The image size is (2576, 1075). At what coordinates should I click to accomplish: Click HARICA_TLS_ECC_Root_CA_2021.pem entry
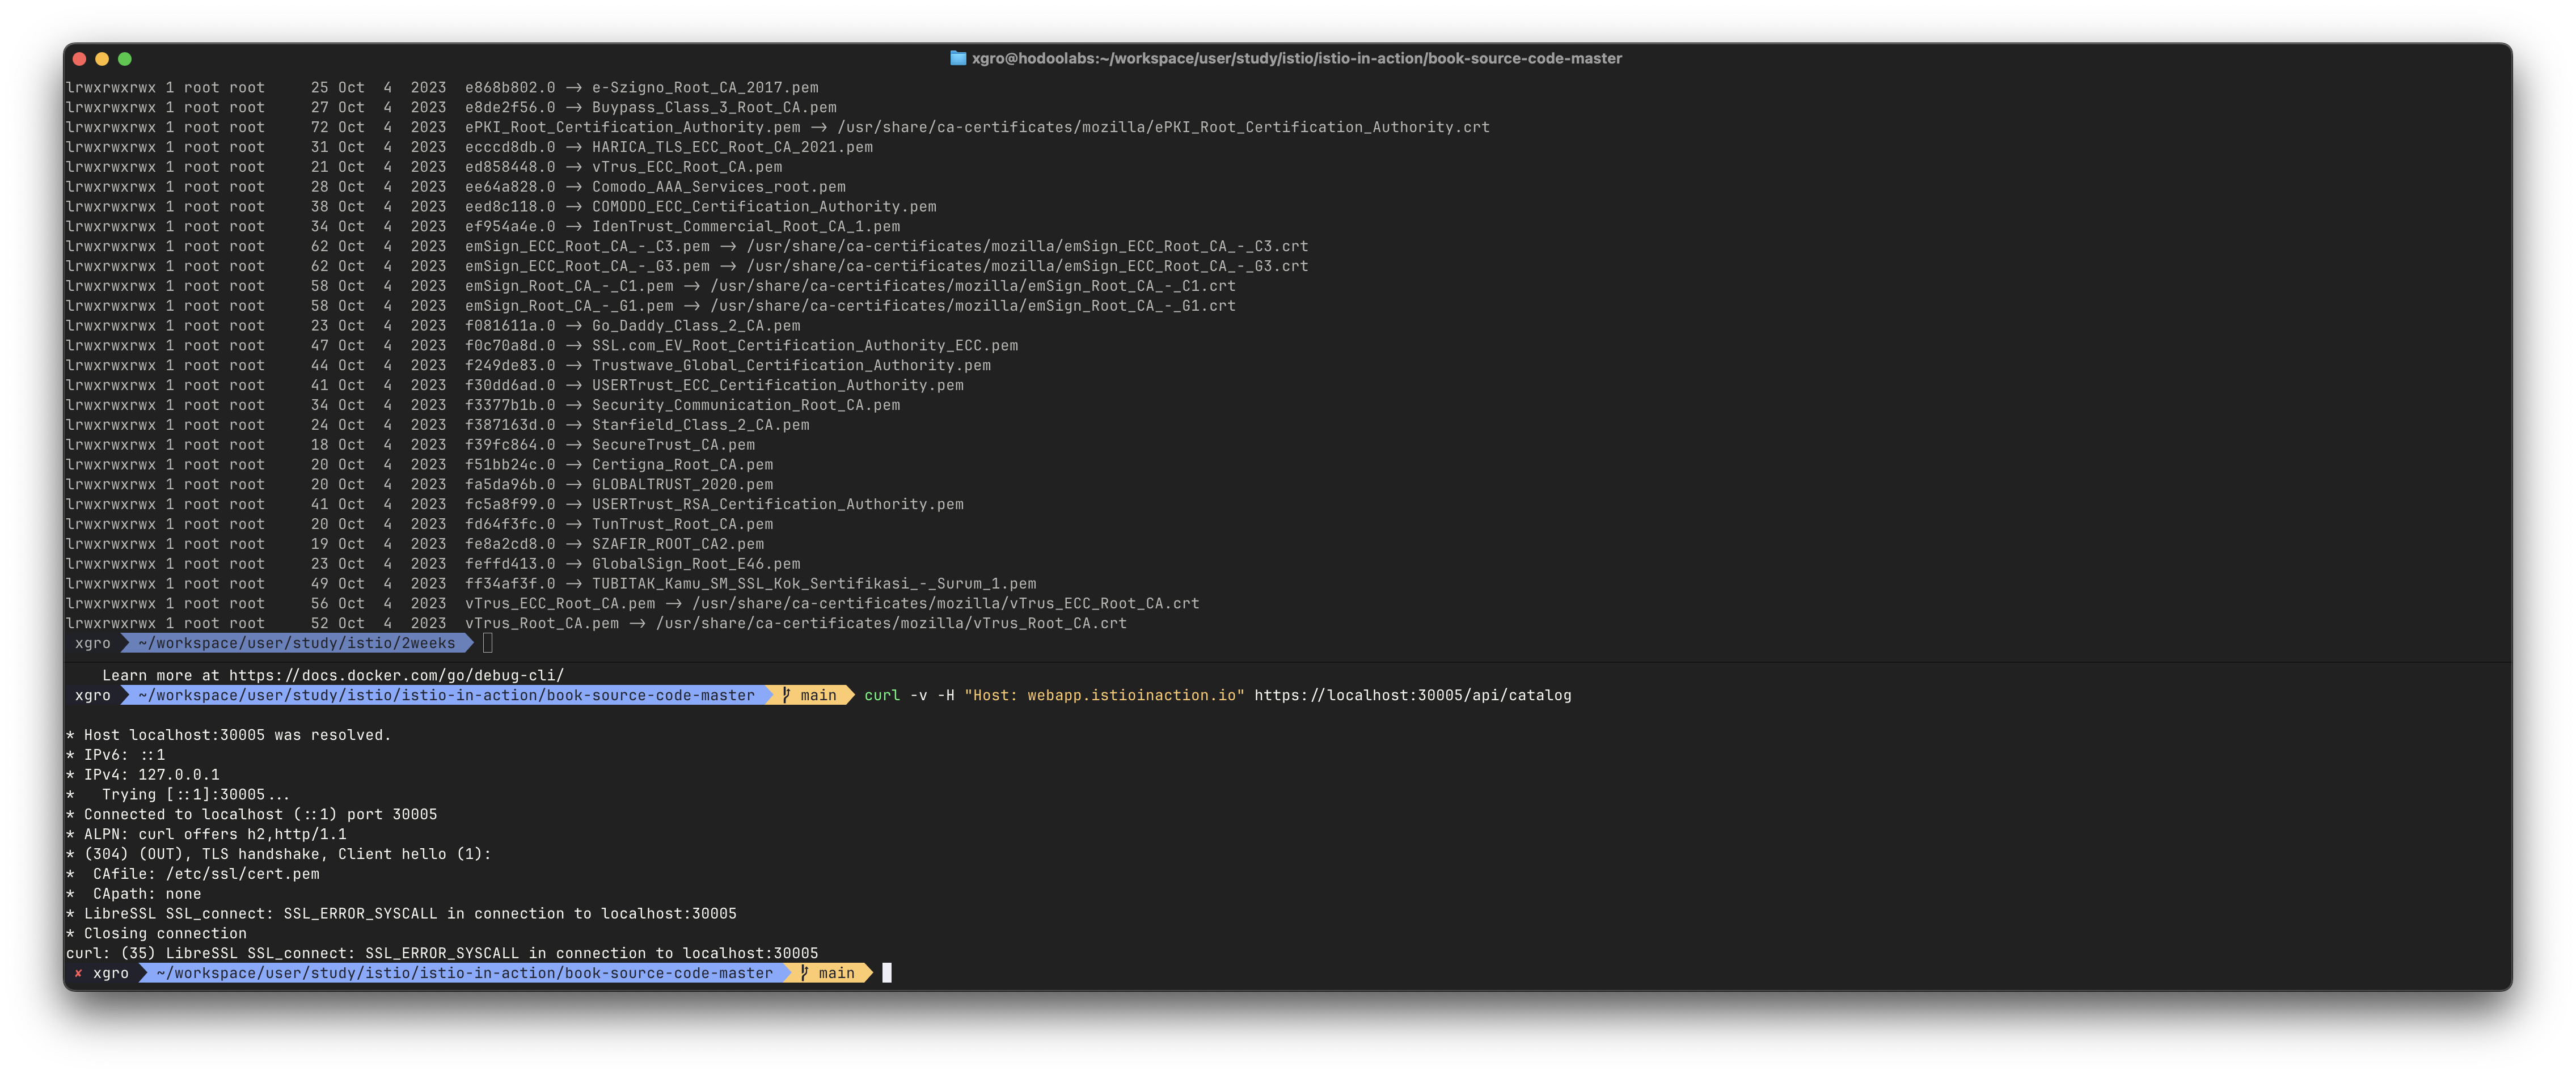point(732,147)
